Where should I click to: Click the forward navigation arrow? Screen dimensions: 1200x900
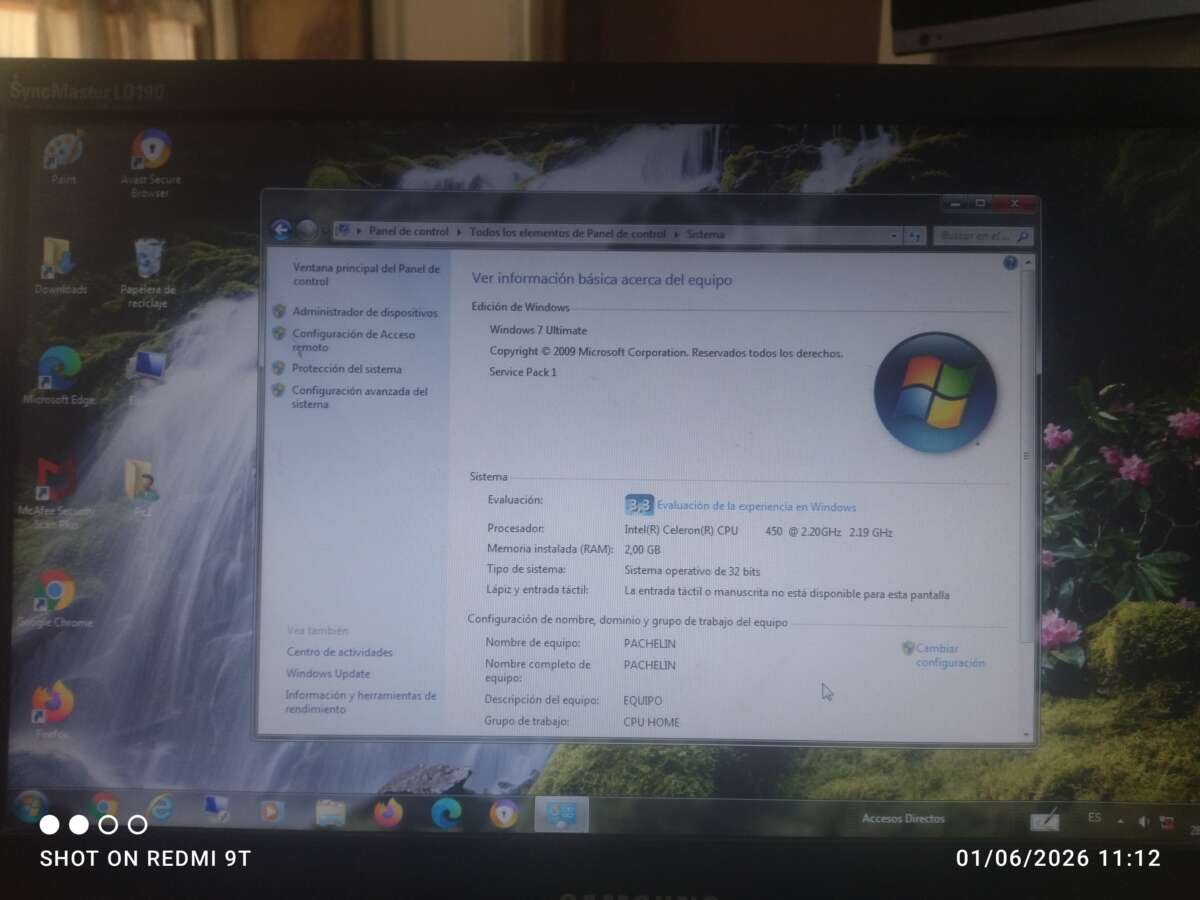coord(307,231)
